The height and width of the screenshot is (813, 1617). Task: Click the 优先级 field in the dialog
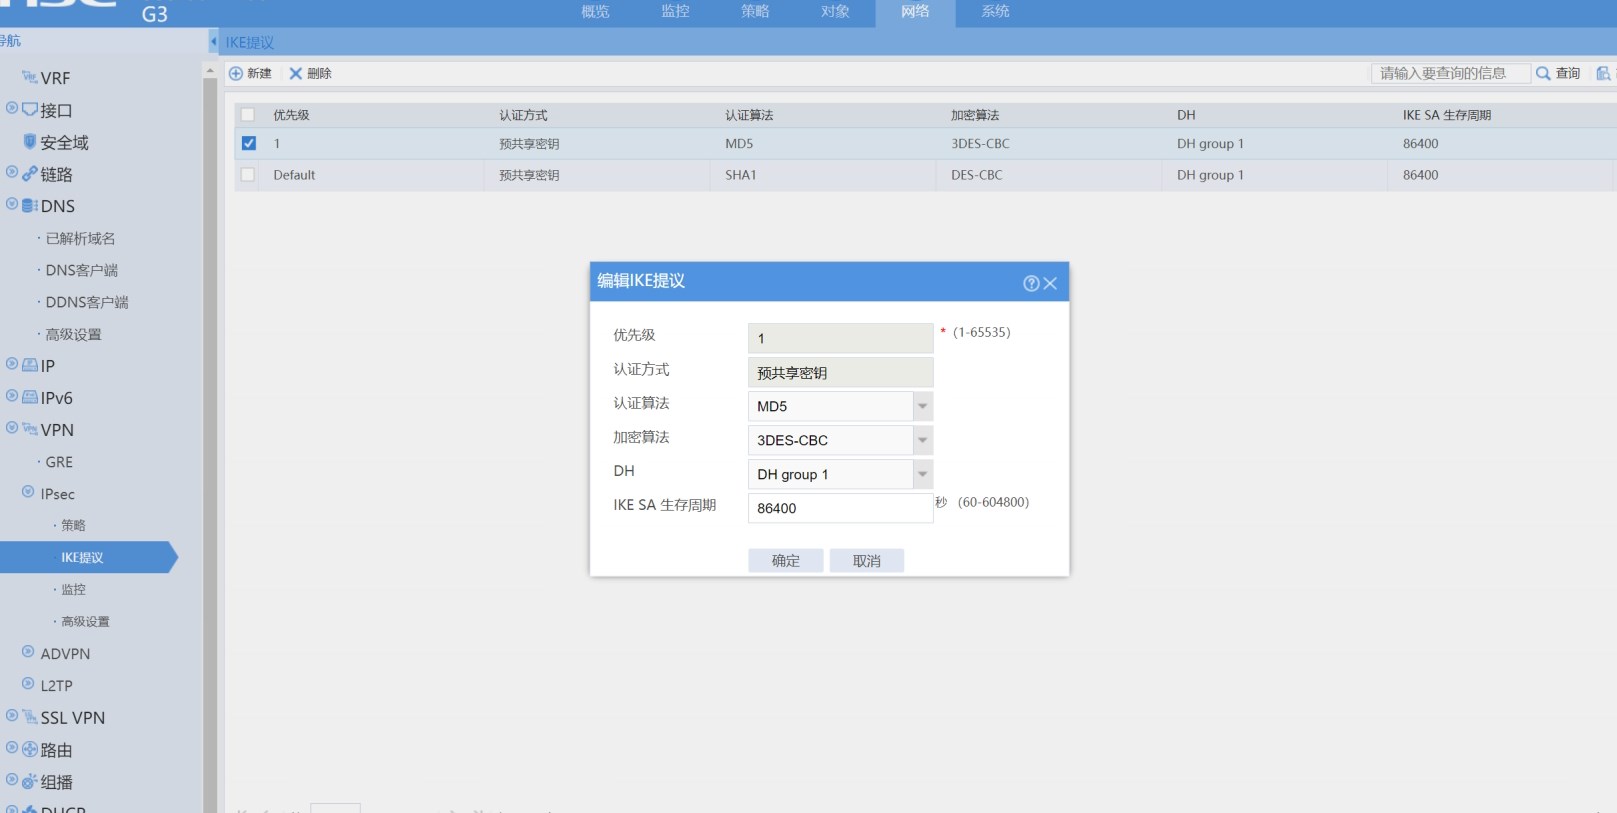(840, 338)
